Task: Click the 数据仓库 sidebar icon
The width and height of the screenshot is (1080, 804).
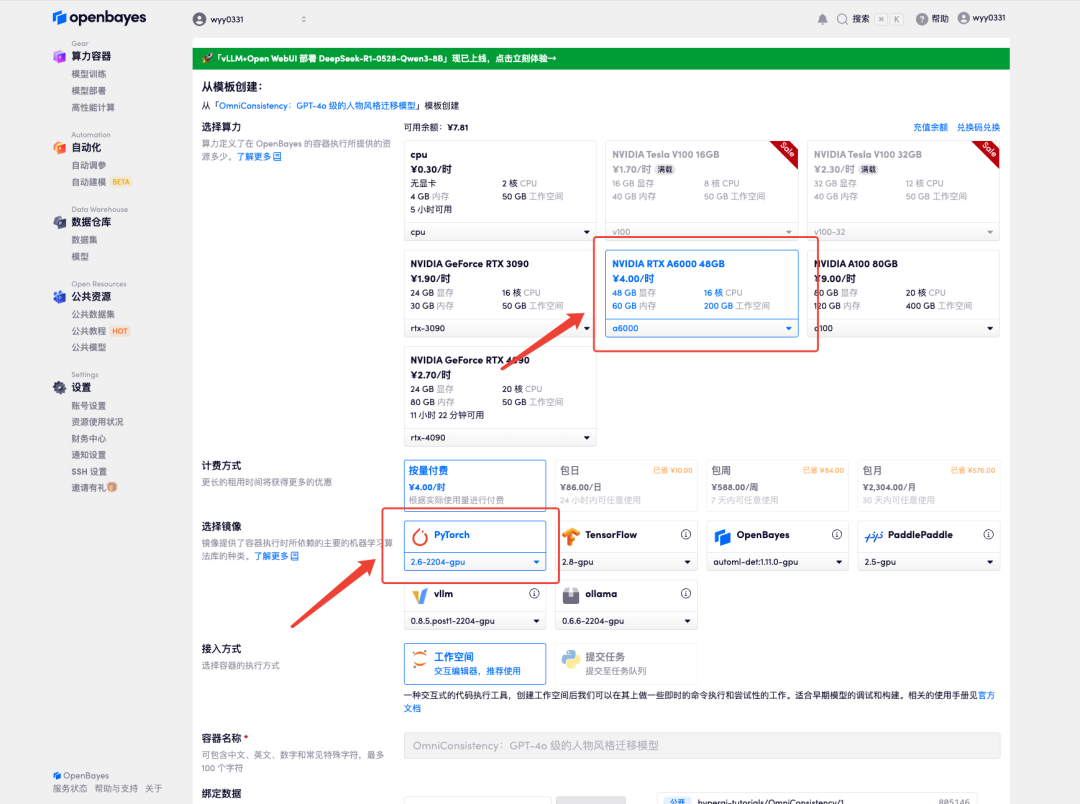Action: [60, 222]
